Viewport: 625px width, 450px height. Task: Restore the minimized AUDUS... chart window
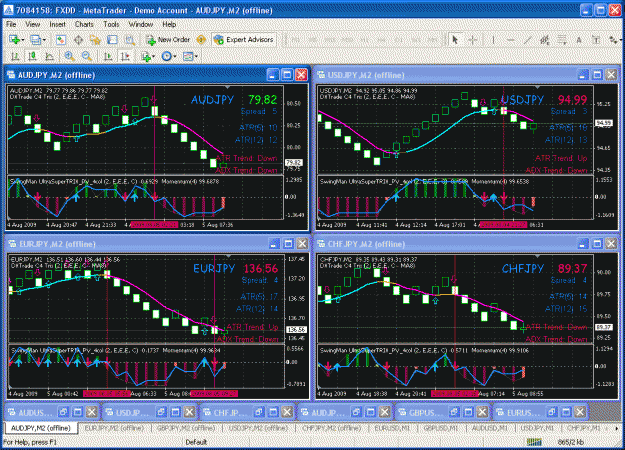(x=63, y=412)
